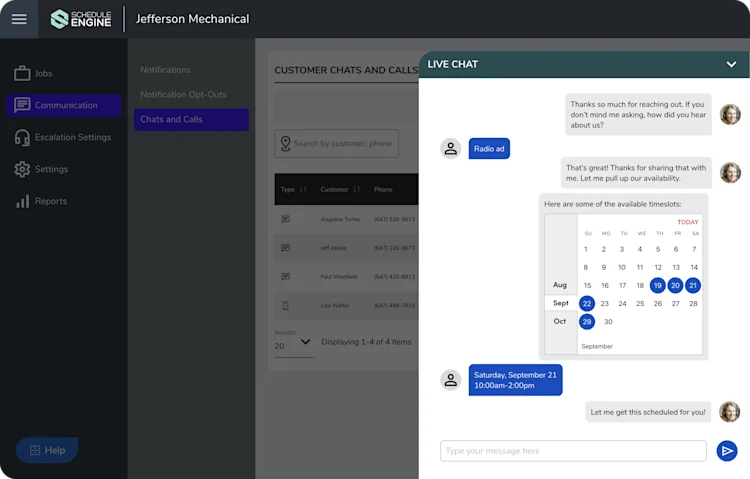Collapse the Live Chat panel chevron

731,64
